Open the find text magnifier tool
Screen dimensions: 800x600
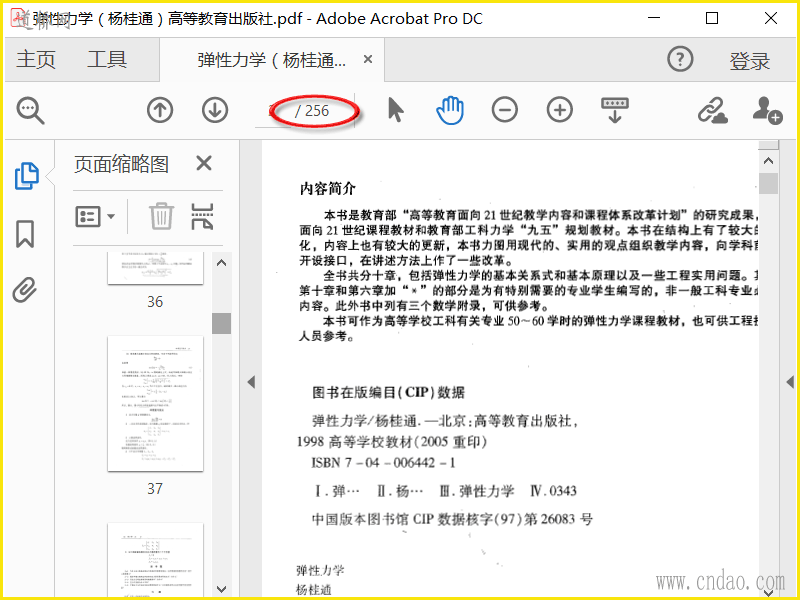pyautogui.click(x=31, y=111)
